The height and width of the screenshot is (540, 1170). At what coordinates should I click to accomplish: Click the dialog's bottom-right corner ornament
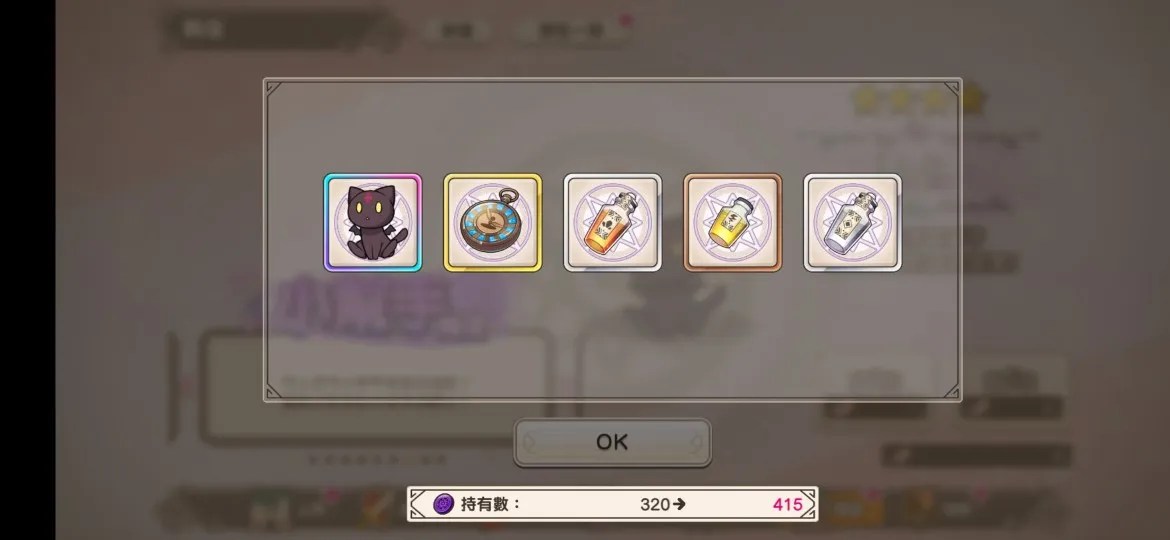tap(952, 392)
